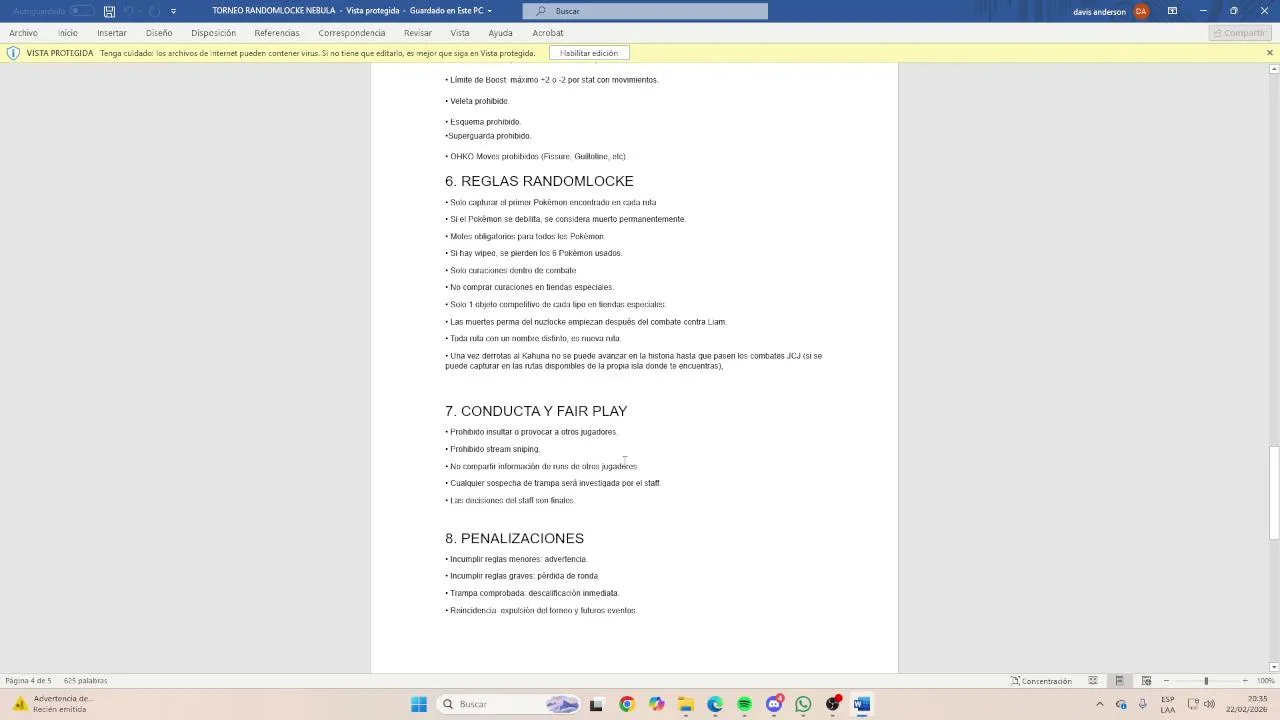Image resolution: width=1280 pixels, height=720 pixels.
Task: Enable Concentración focus mode
Action: click(1041, 681)
